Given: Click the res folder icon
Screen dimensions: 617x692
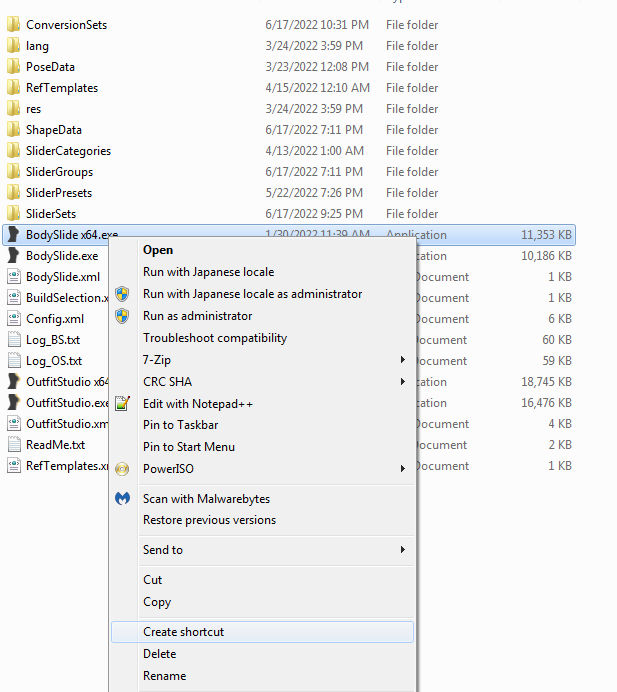Looking at the screenshot, I should click(x=14, y=108).
